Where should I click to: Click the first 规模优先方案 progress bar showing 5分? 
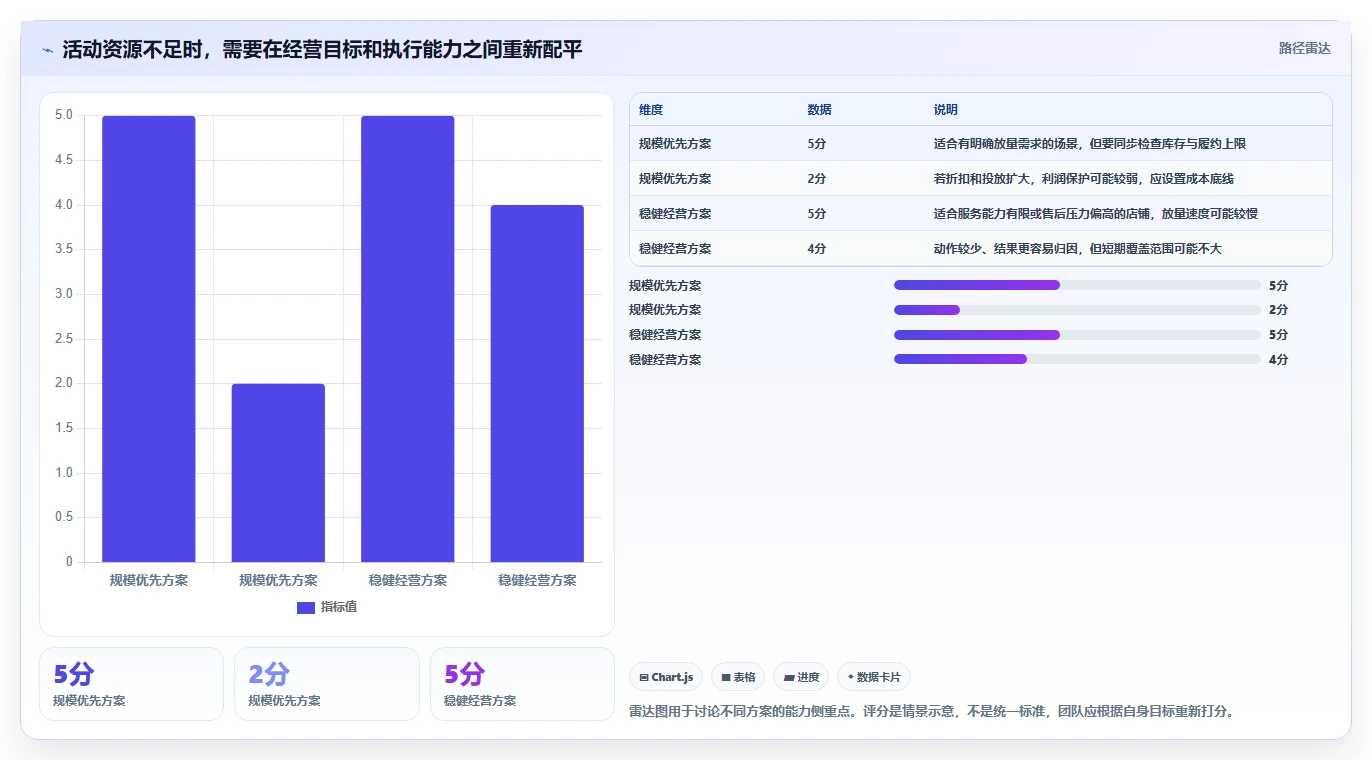tap(1077, 285)
